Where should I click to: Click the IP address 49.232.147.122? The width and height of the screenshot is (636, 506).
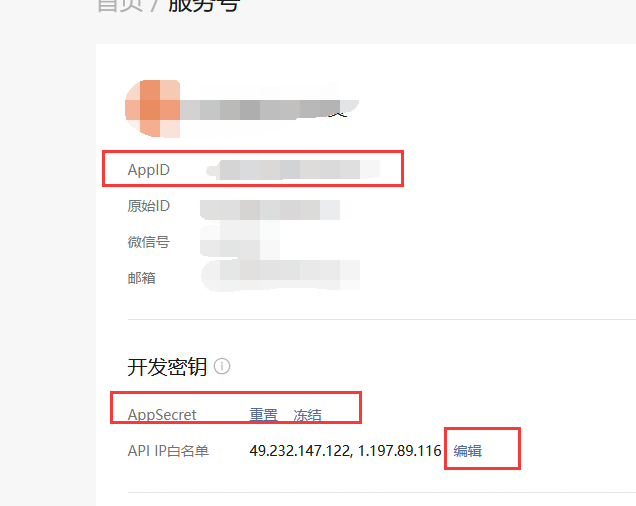296,451
